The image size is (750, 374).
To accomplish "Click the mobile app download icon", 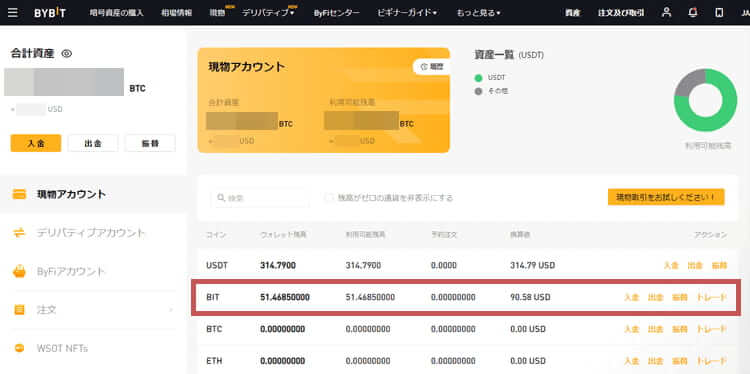I will pos(719,13).
